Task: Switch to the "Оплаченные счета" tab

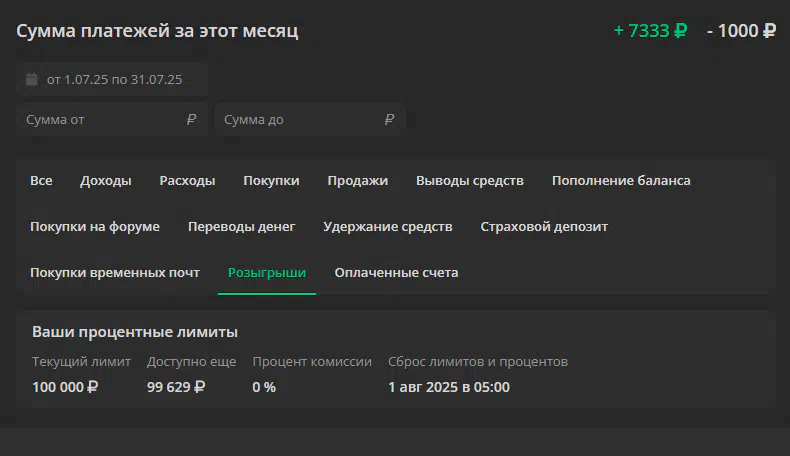Action: pos(397,272)
